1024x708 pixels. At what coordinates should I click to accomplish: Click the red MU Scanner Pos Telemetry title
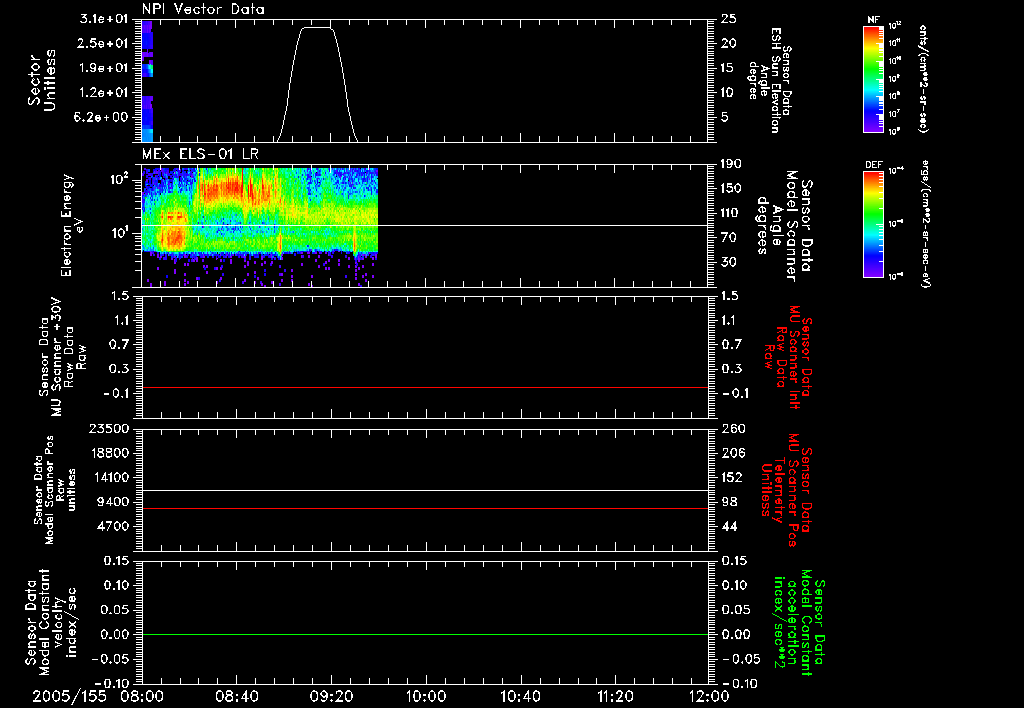[786, 489]
